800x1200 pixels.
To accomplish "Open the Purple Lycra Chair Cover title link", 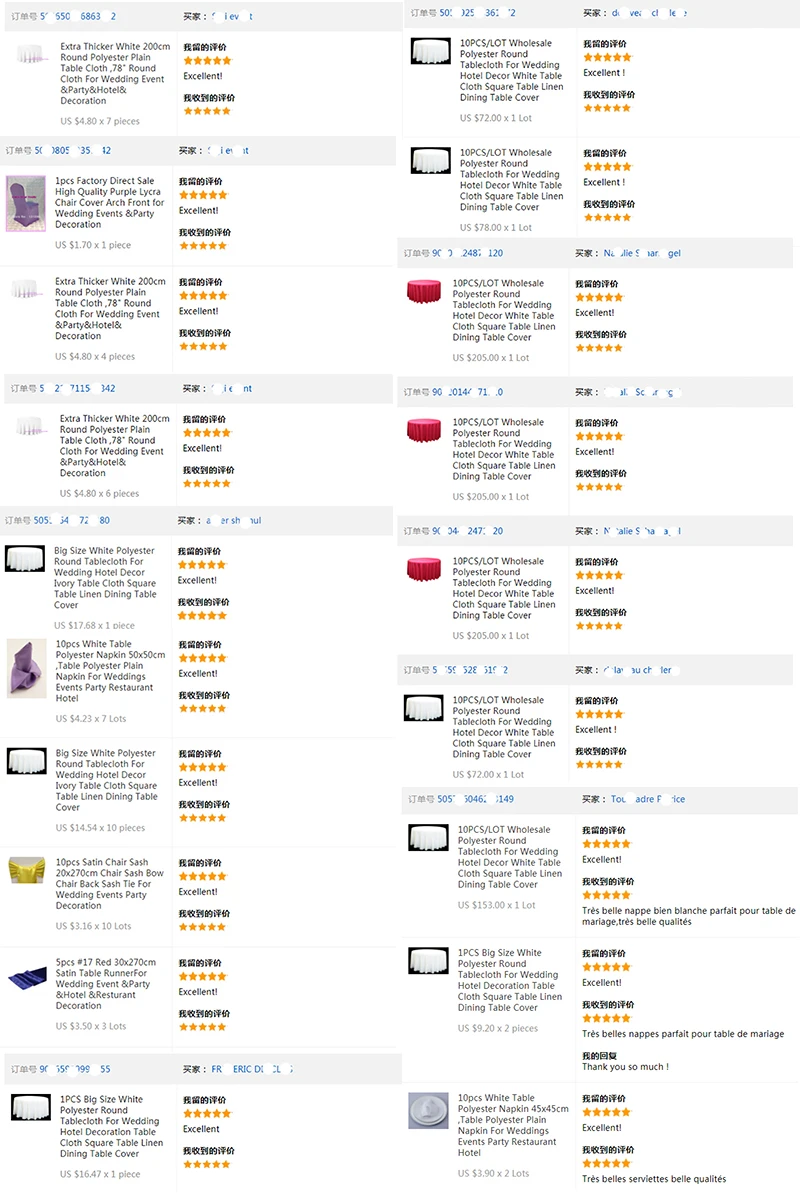I will [x=109, y=203].
